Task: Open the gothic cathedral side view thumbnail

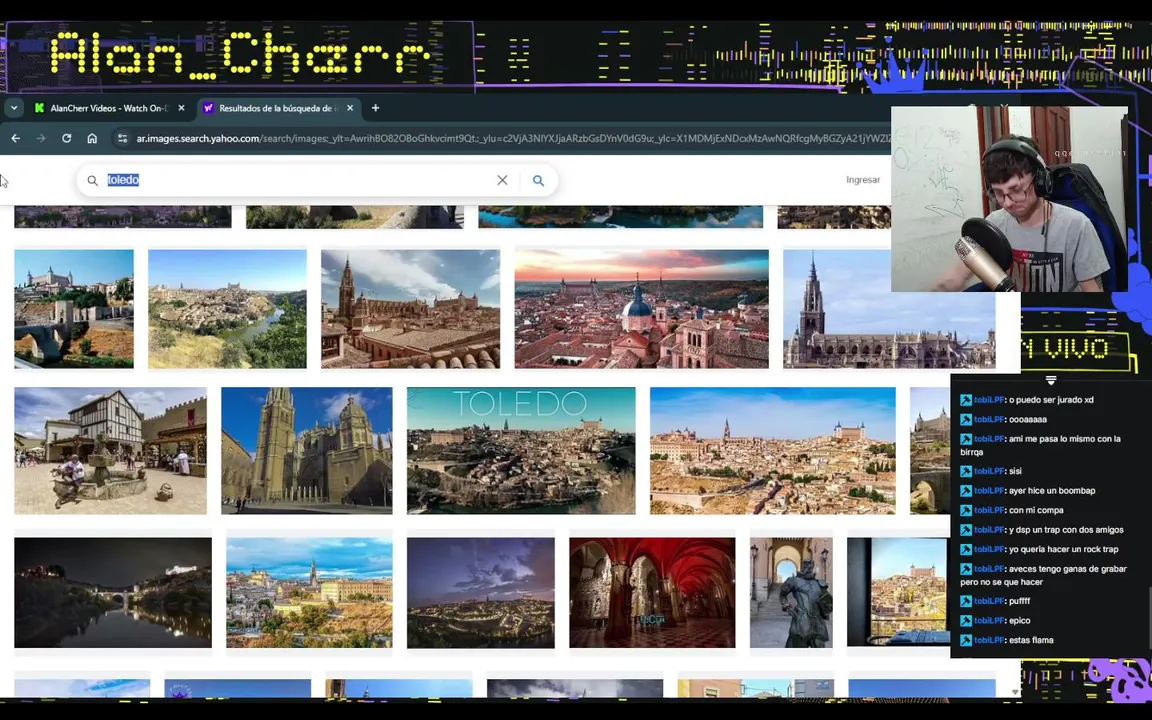Action: (889, 309)
